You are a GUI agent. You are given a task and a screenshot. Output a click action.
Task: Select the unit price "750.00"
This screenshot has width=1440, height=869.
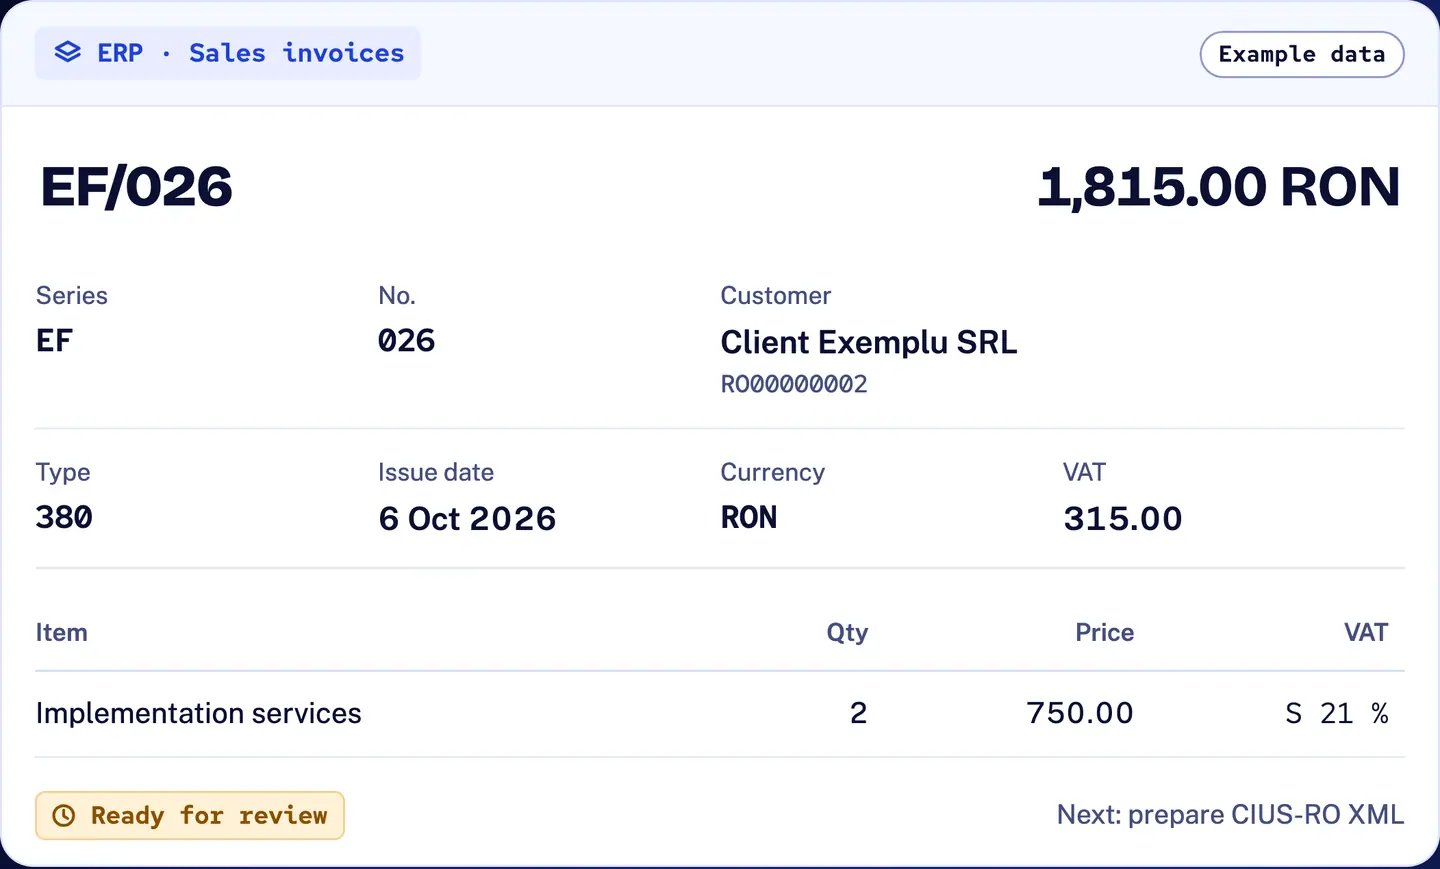1080,714
